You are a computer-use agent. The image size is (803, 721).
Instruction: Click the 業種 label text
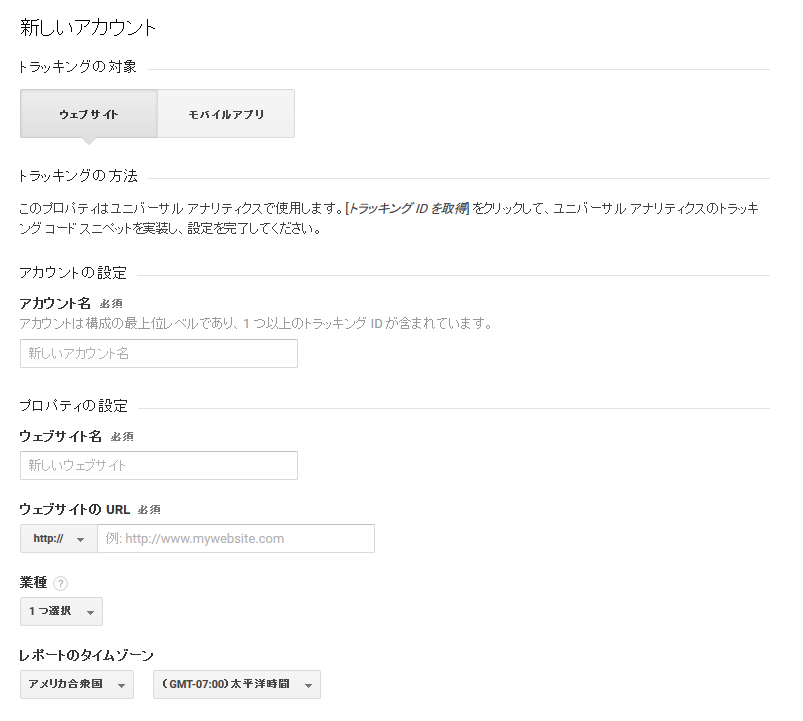click(x=33, y=583)
